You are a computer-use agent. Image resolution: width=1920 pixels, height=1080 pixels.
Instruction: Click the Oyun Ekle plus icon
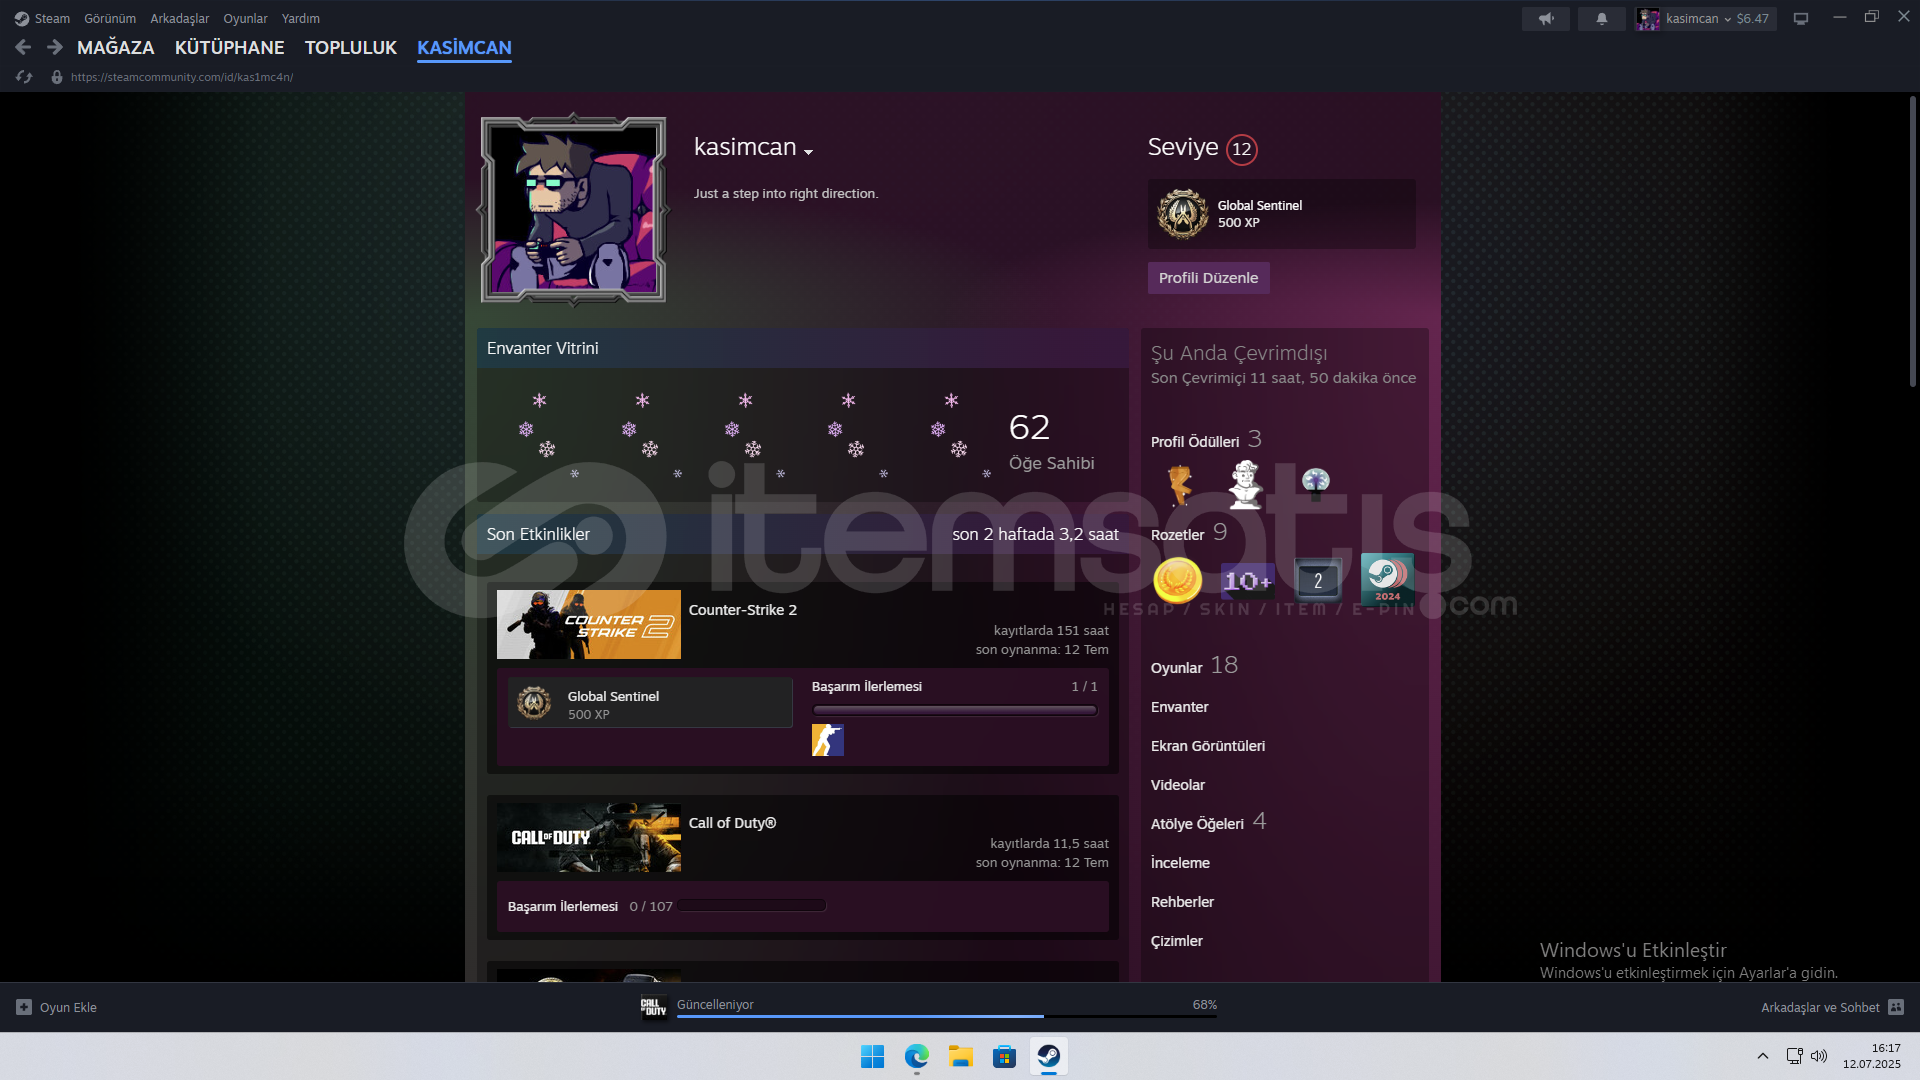pos(24,1007)
